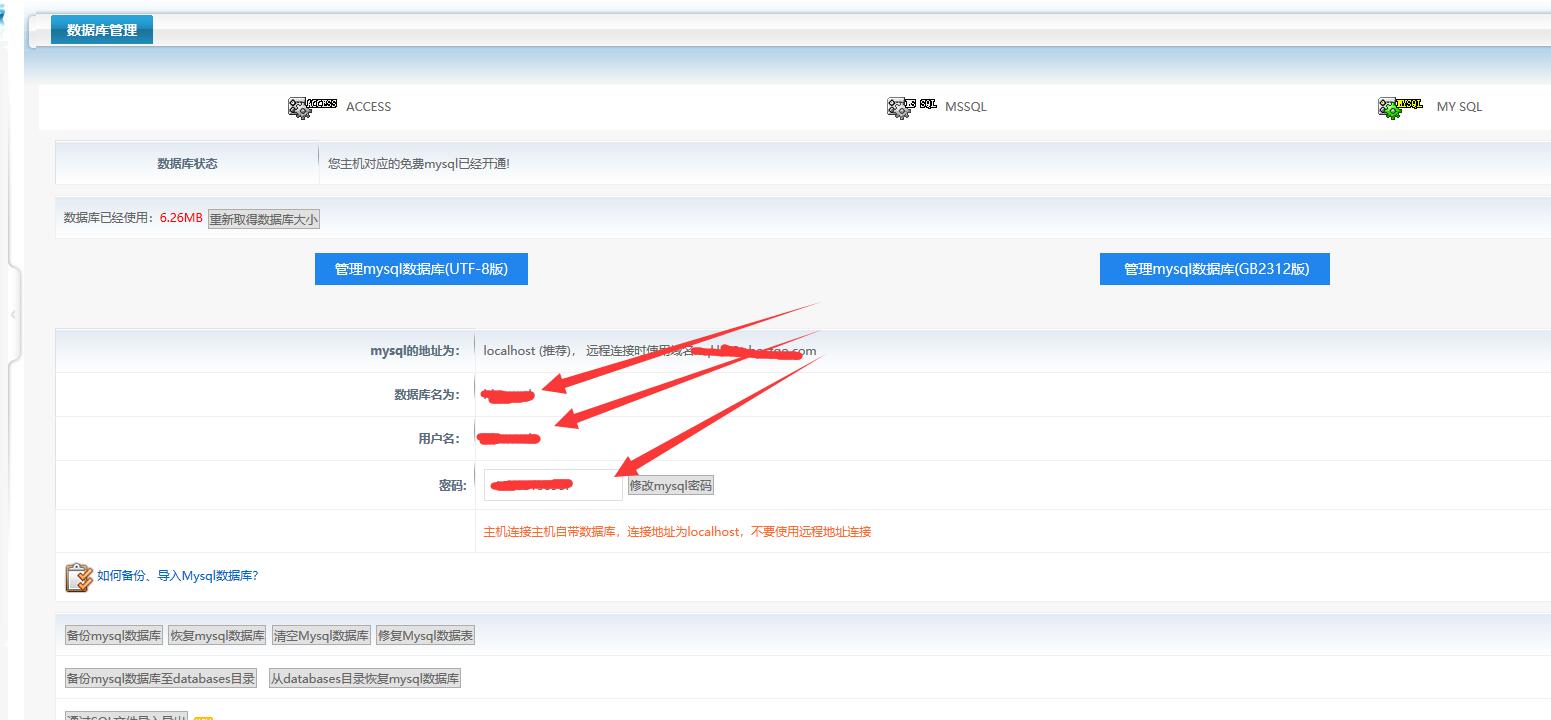Click 备份mysql数据库 button
Image resolution: width=1551 pixels, height=720 pixels.
point(114,636)
